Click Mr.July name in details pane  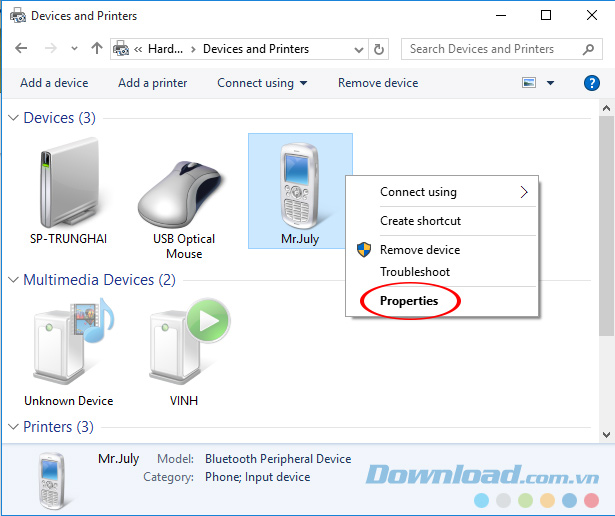(x=118, y=459)
